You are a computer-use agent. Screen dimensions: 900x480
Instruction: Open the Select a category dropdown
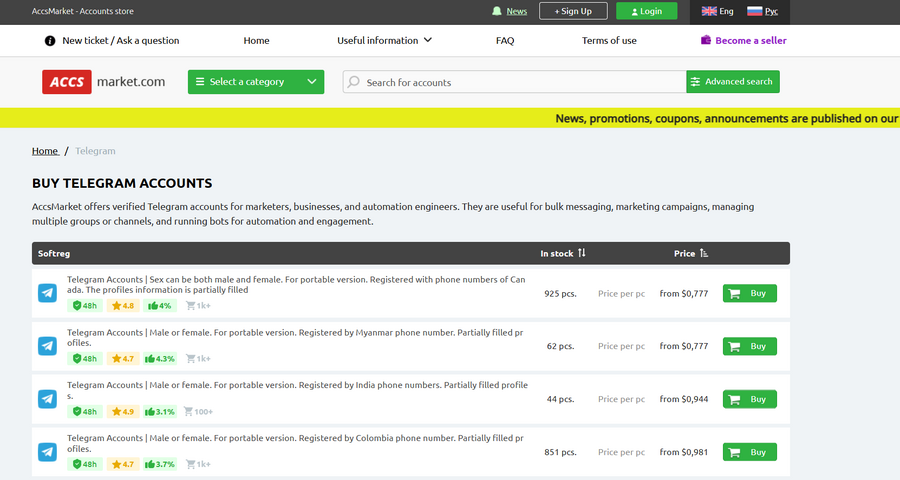click(255, 82)
